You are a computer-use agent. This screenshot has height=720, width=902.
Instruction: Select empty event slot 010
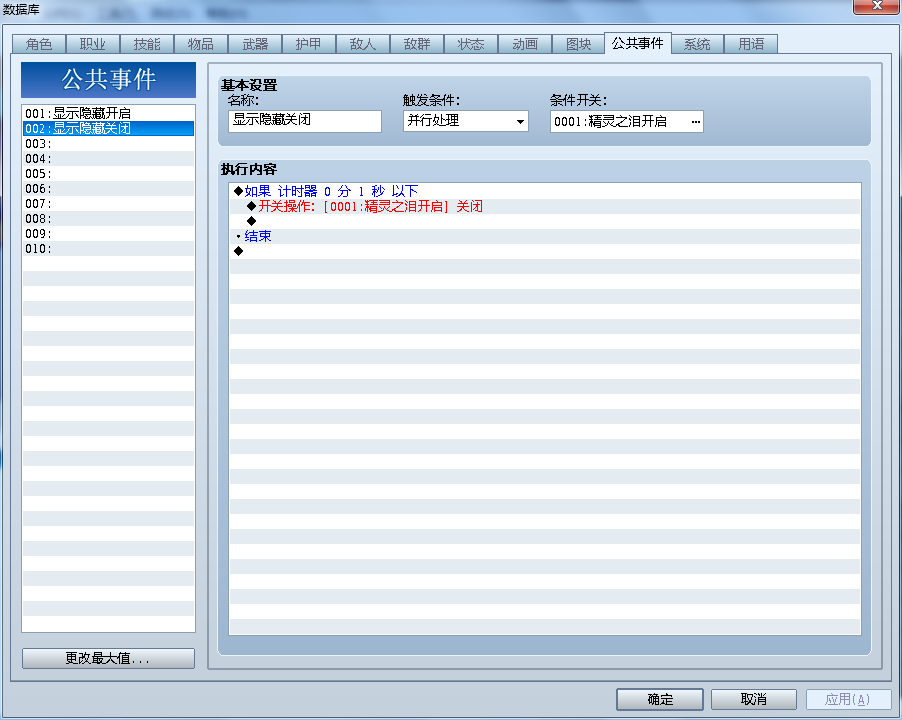[x=108, y=248]
